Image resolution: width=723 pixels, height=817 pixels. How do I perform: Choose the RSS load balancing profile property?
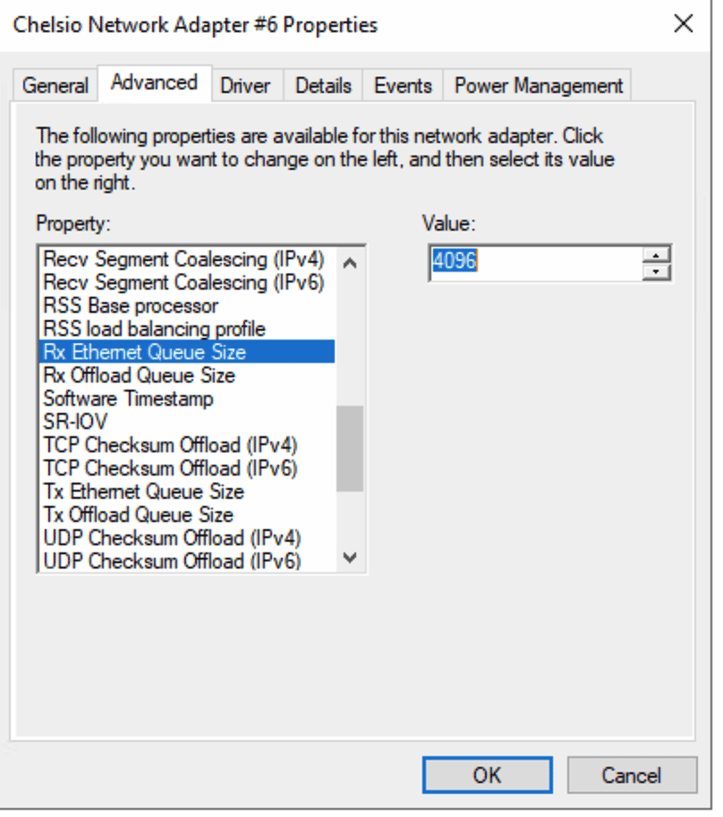[144, 329]
